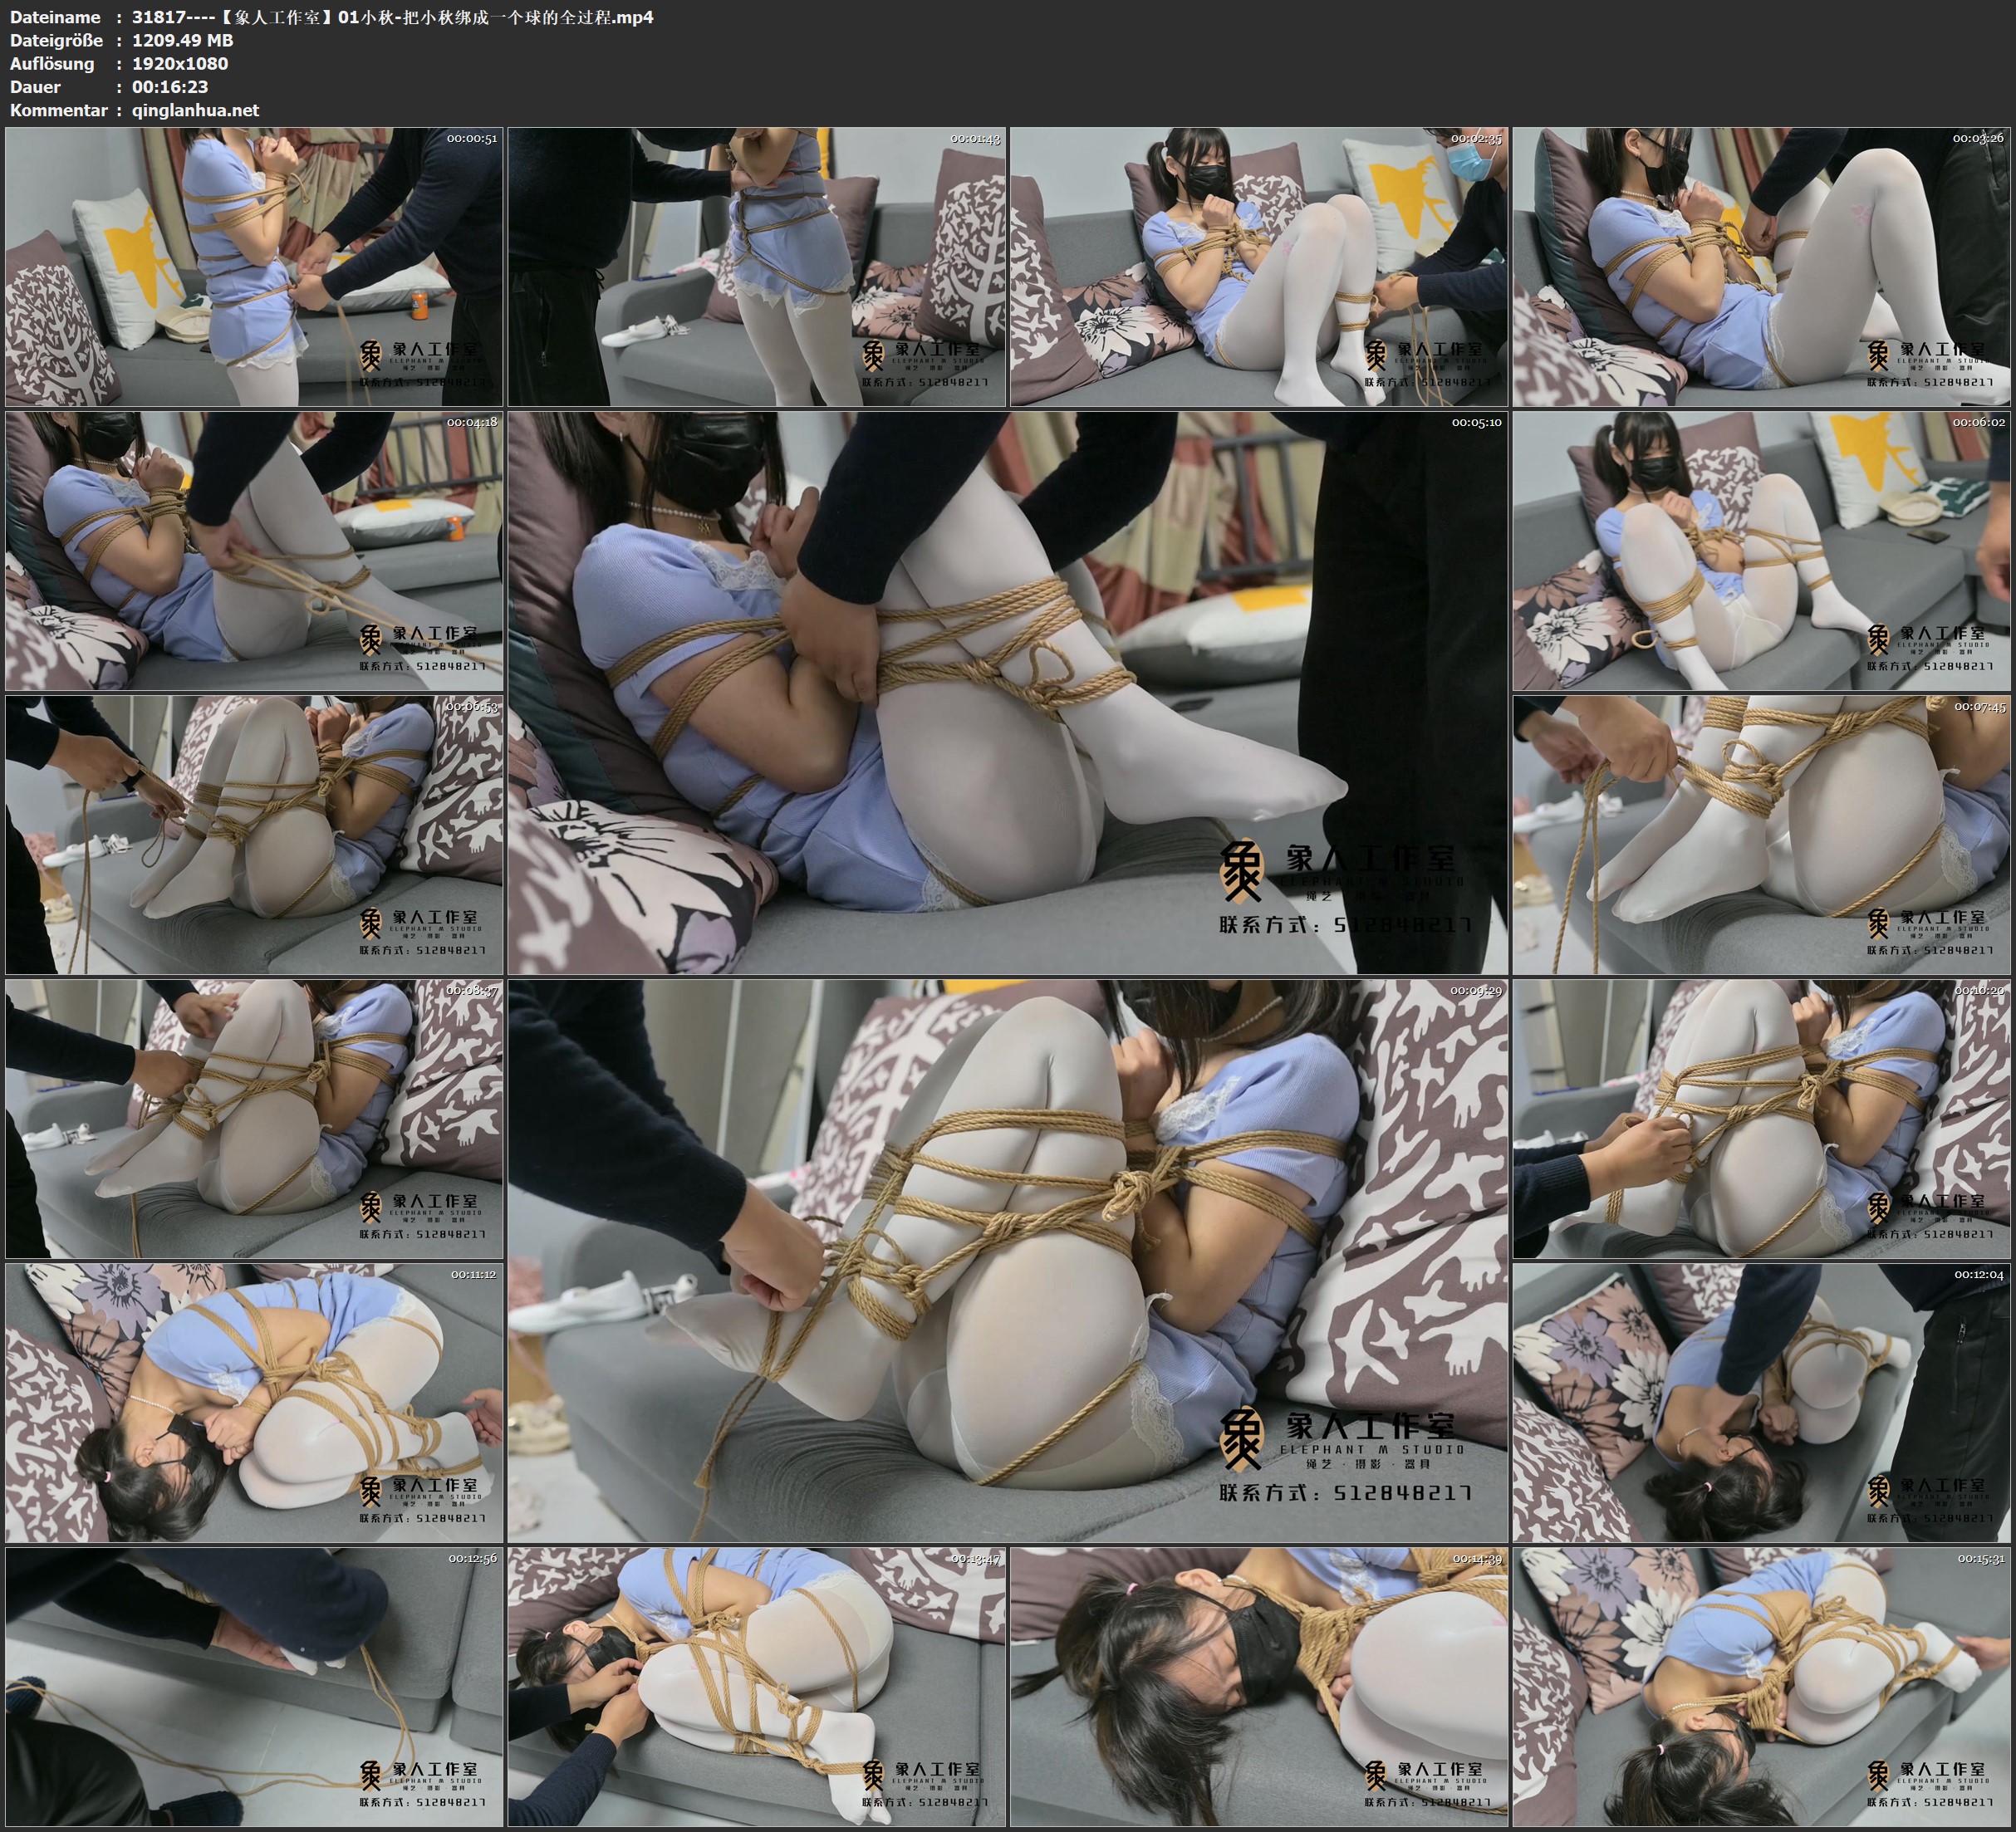Click the thumbnail marked 00:06:02
Image resolution: width=2016 pixels, height=1832 pixels.
[1761, 551]
